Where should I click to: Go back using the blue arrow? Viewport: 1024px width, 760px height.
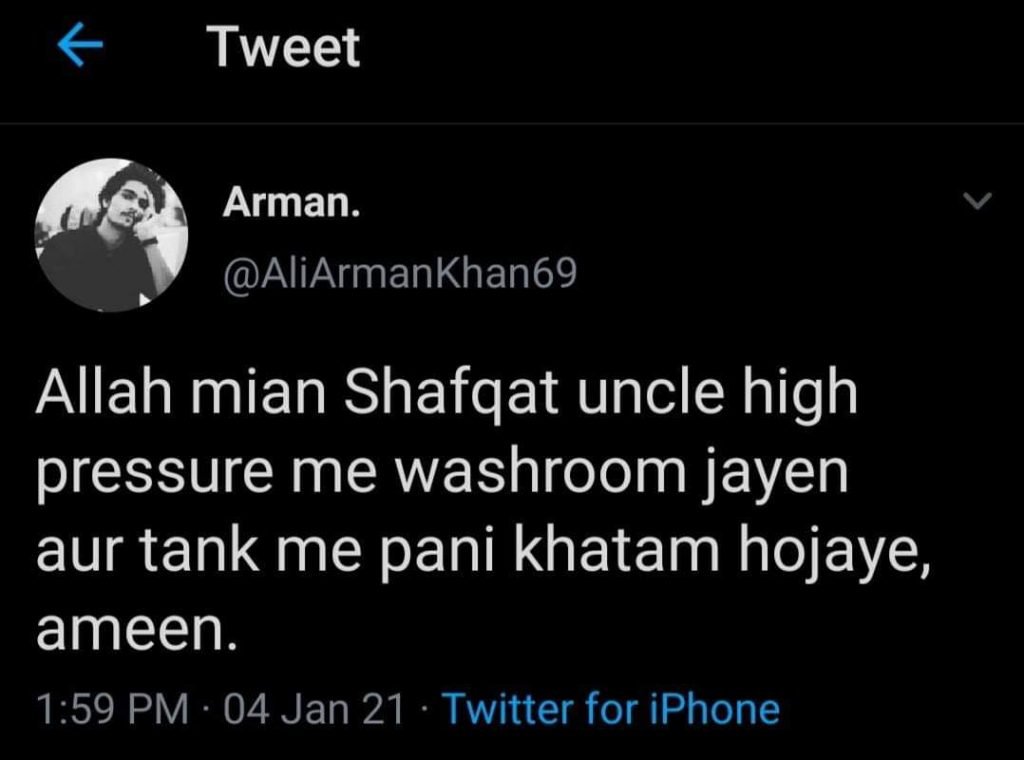pos(80,45)
